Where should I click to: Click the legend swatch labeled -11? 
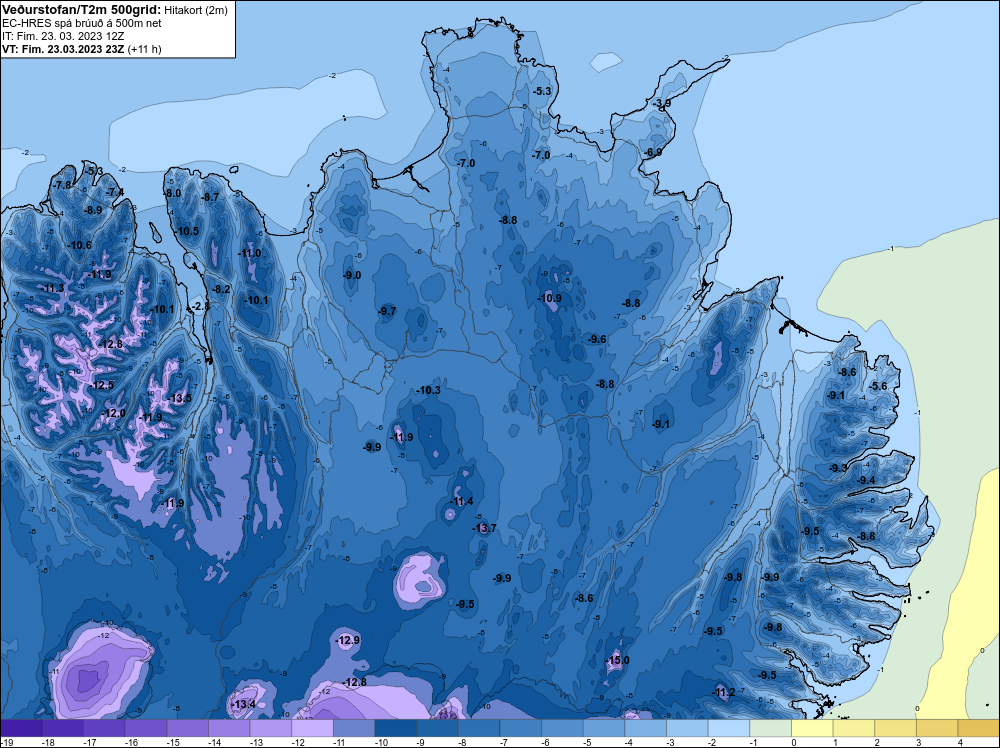click(354, 728)
